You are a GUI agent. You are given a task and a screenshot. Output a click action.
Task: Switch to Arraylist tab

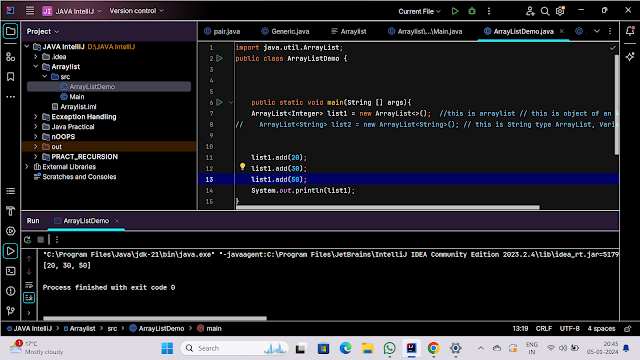coord(349,31)
